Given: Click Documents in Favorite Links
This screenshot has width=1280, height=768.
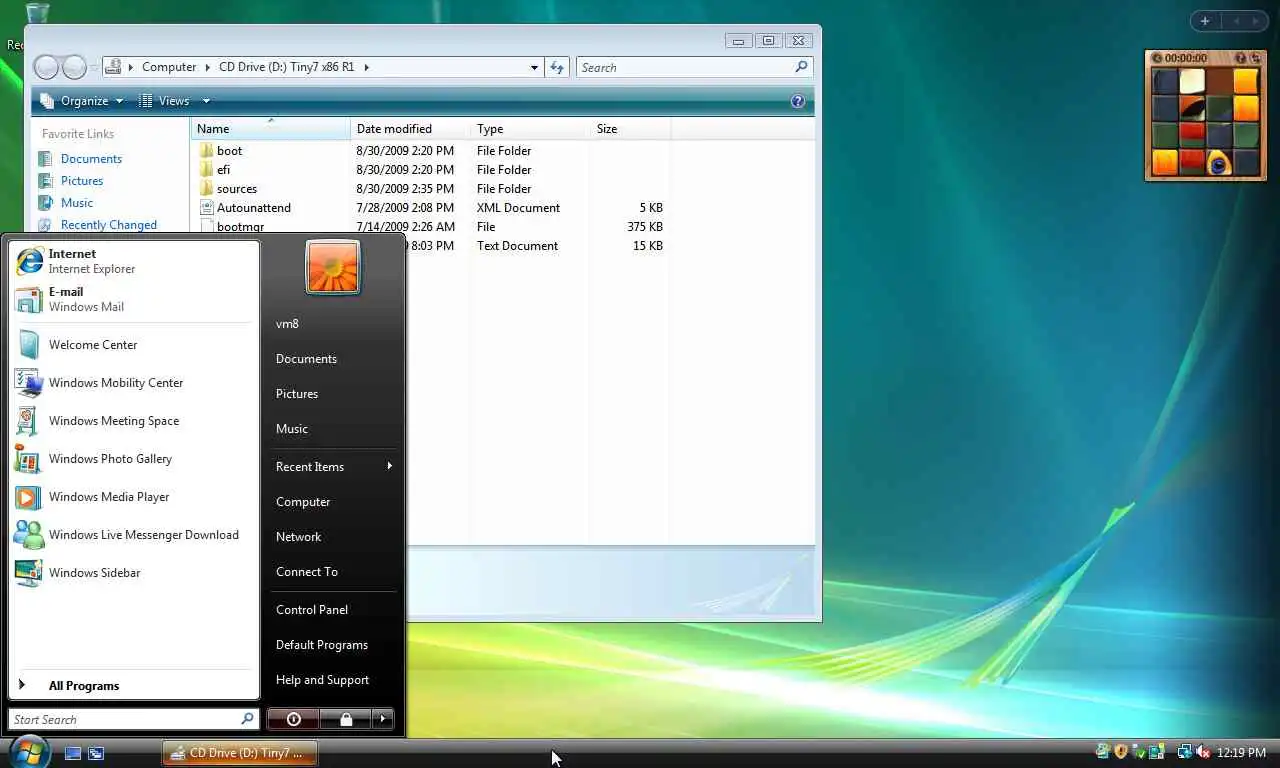Looking at the screenshot, I should tap(91, 159).
